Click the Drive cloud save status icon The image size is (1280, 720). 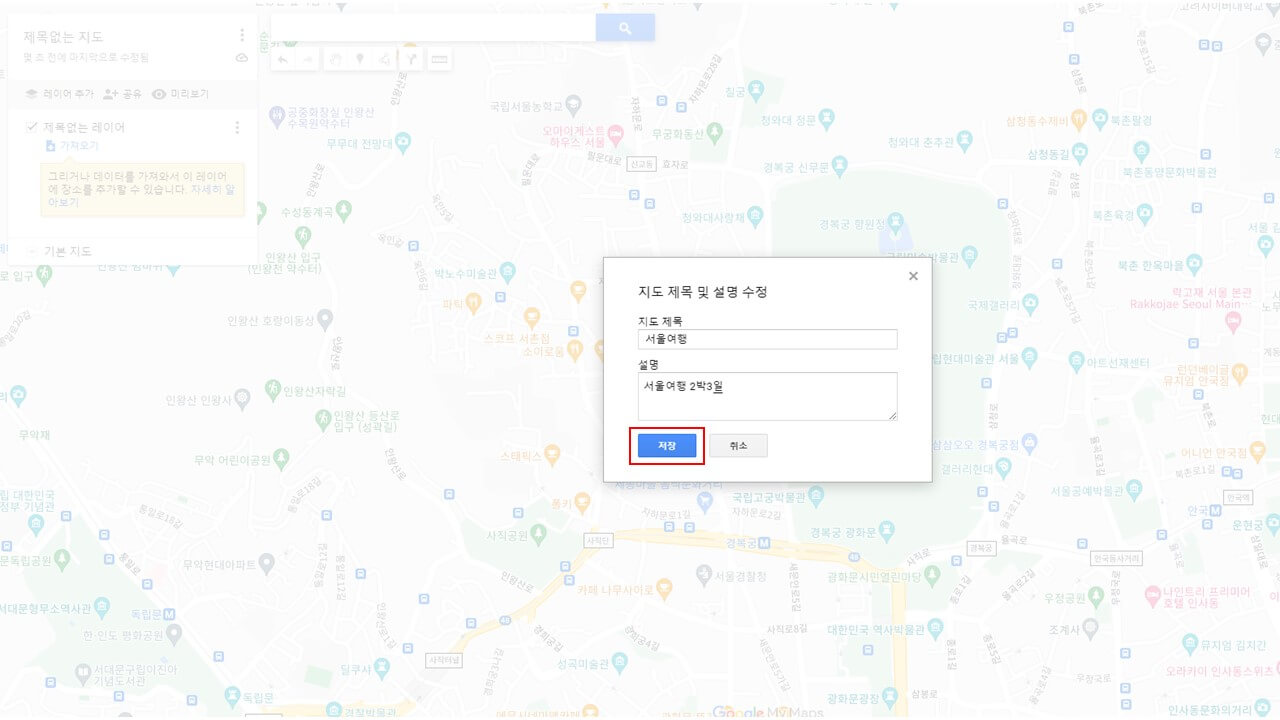[241, 58]
